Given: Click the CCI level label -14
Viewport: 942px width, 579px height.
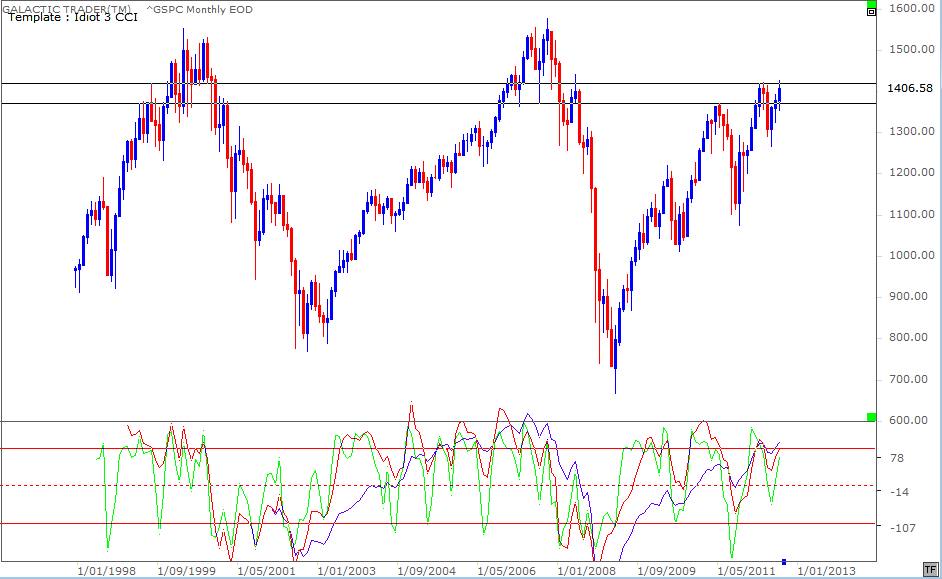Looking at the screenshot, I should coord(899,492).
